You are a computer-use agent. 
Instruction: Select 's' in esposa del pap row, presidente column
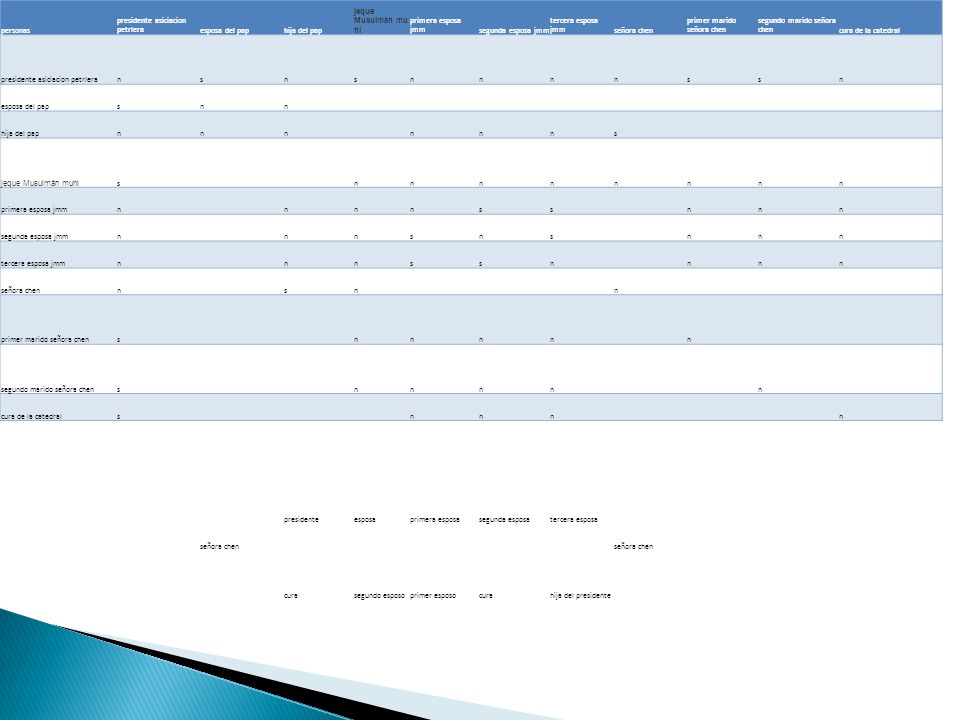coord(118,107)
